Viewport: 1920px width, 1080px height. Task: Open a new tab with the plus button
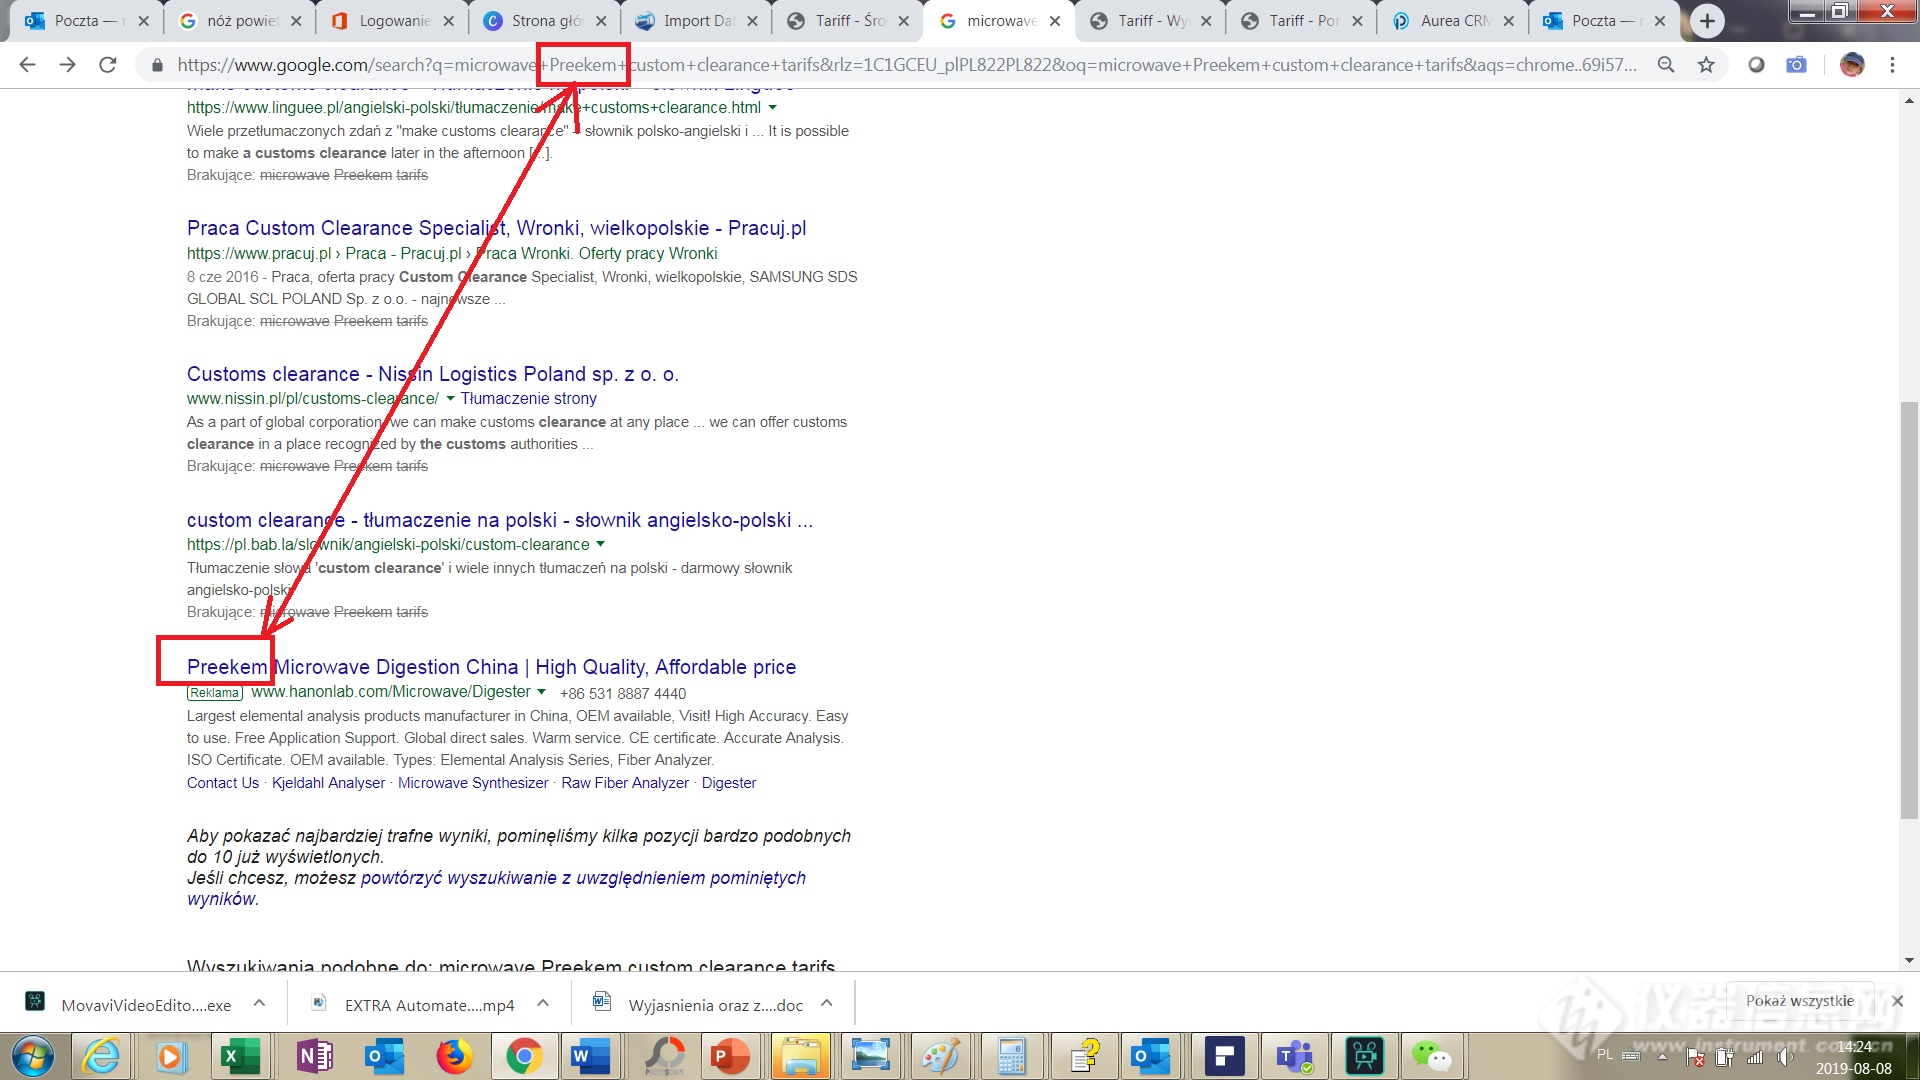click(1707, 21)
